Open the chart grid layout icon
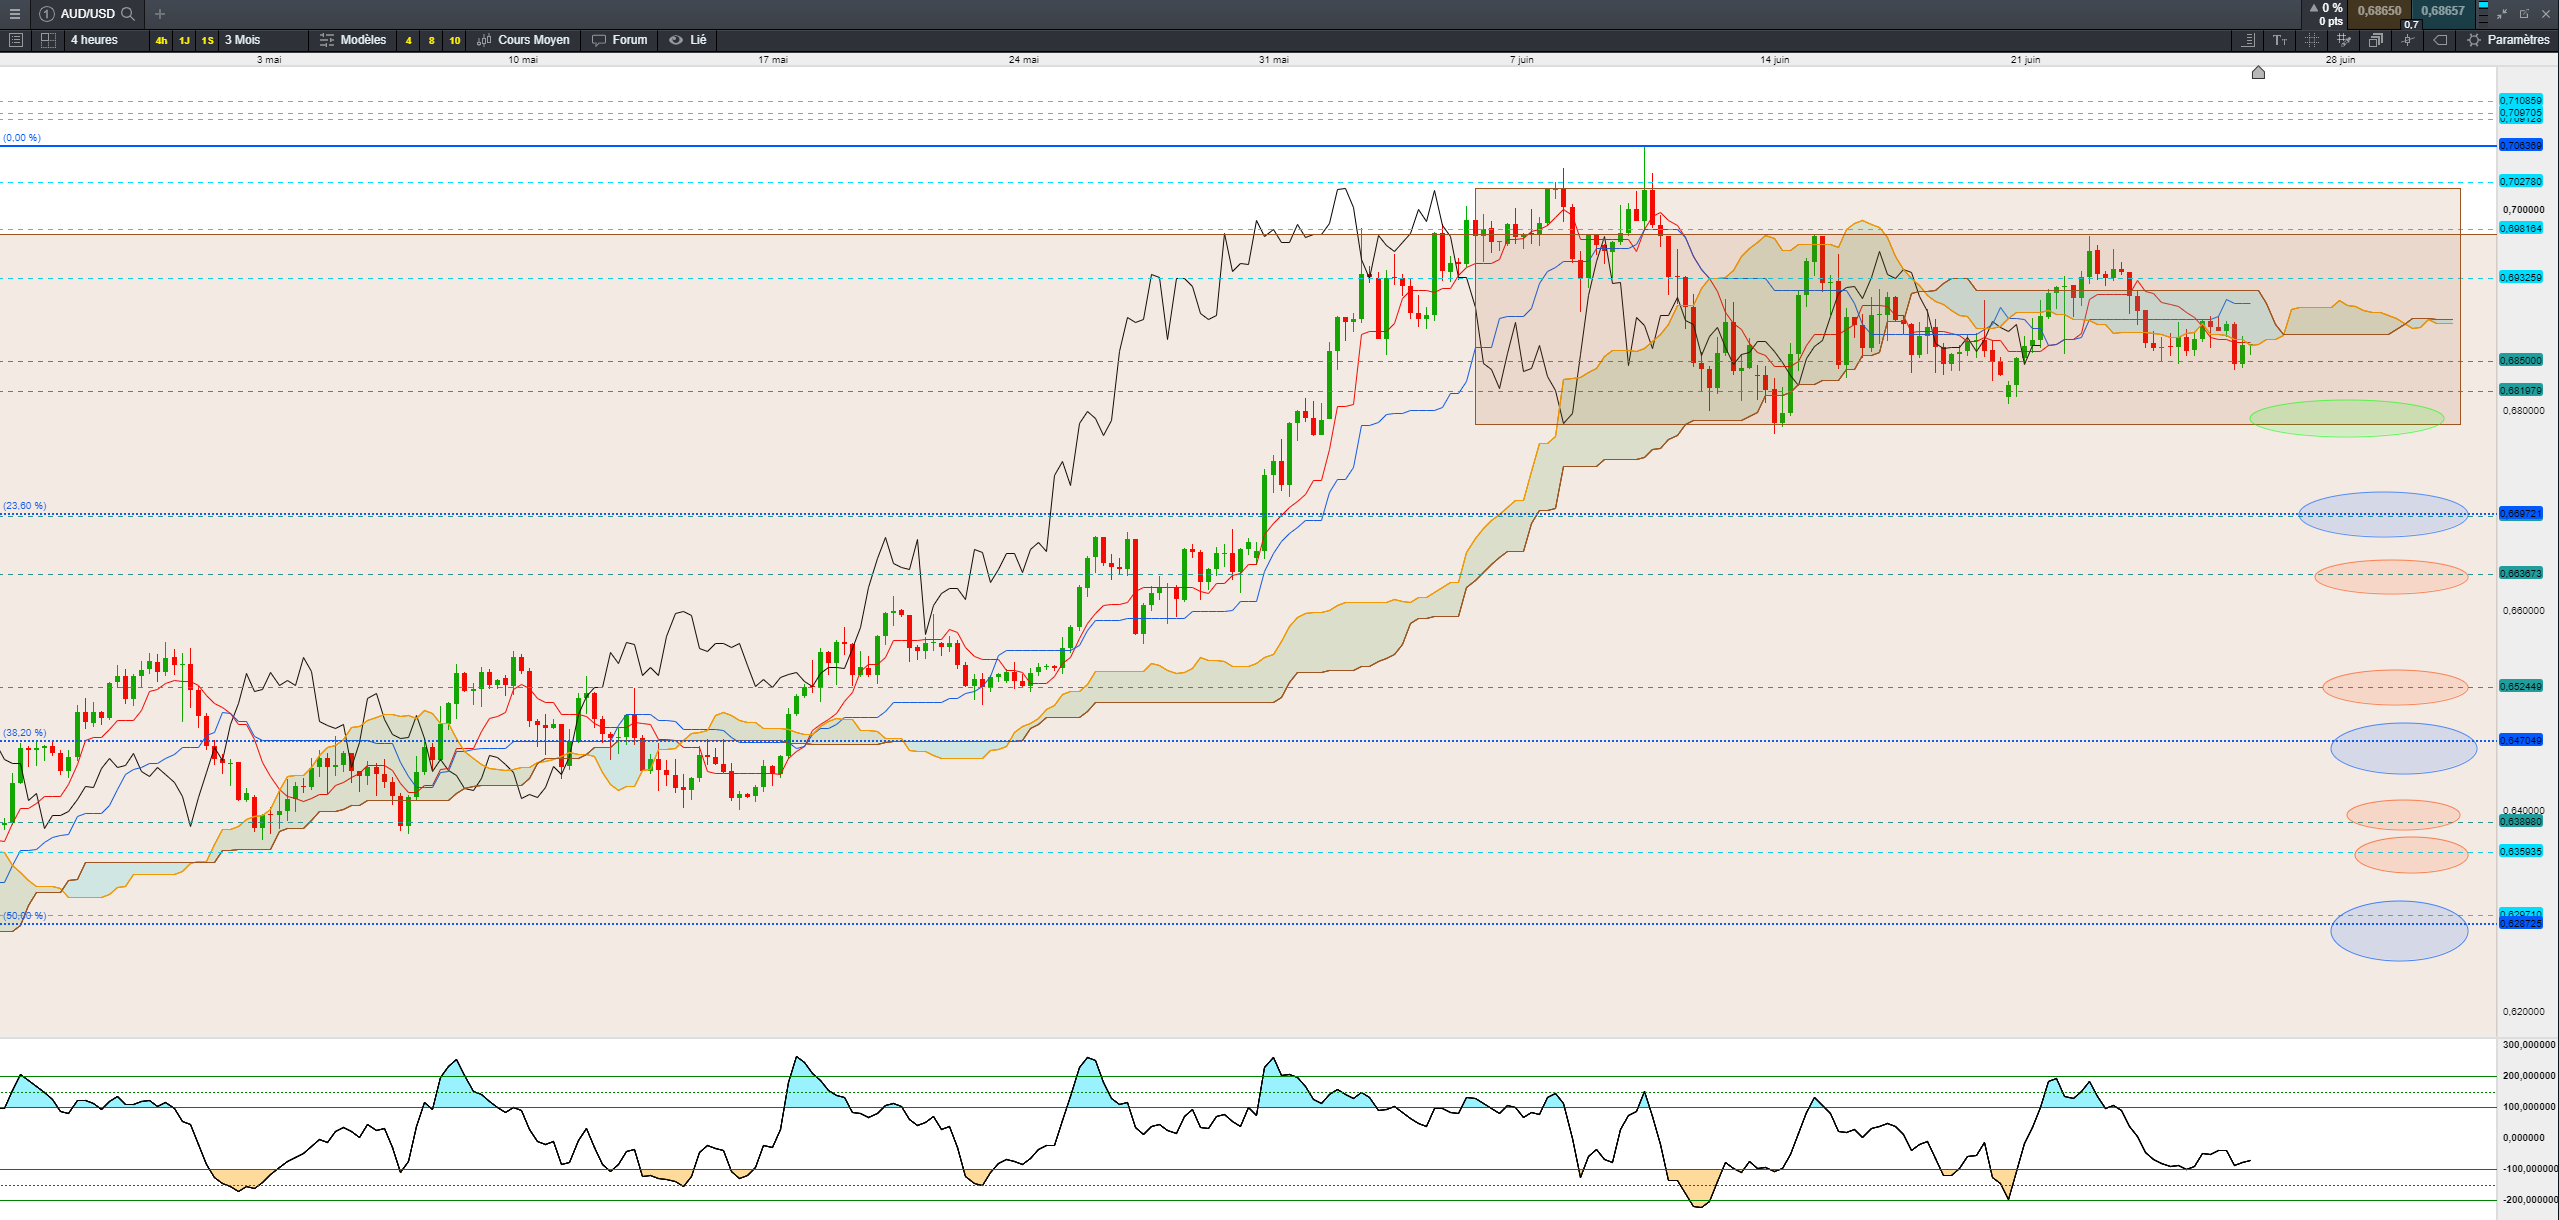Screen dimensions: 2559x1220 (48, 40)
